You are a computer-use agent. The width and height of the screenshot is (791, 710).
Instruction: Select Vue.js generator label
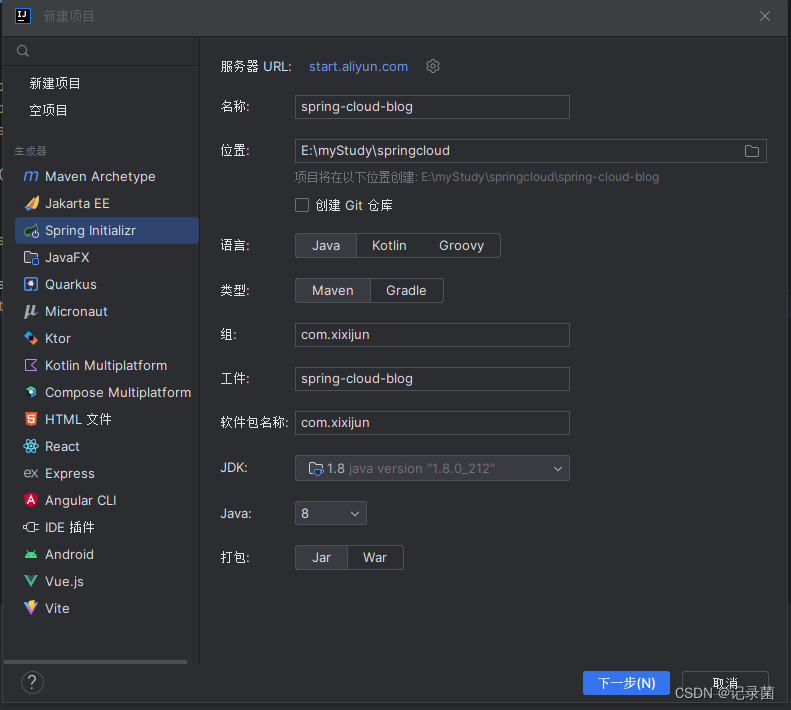64,581
